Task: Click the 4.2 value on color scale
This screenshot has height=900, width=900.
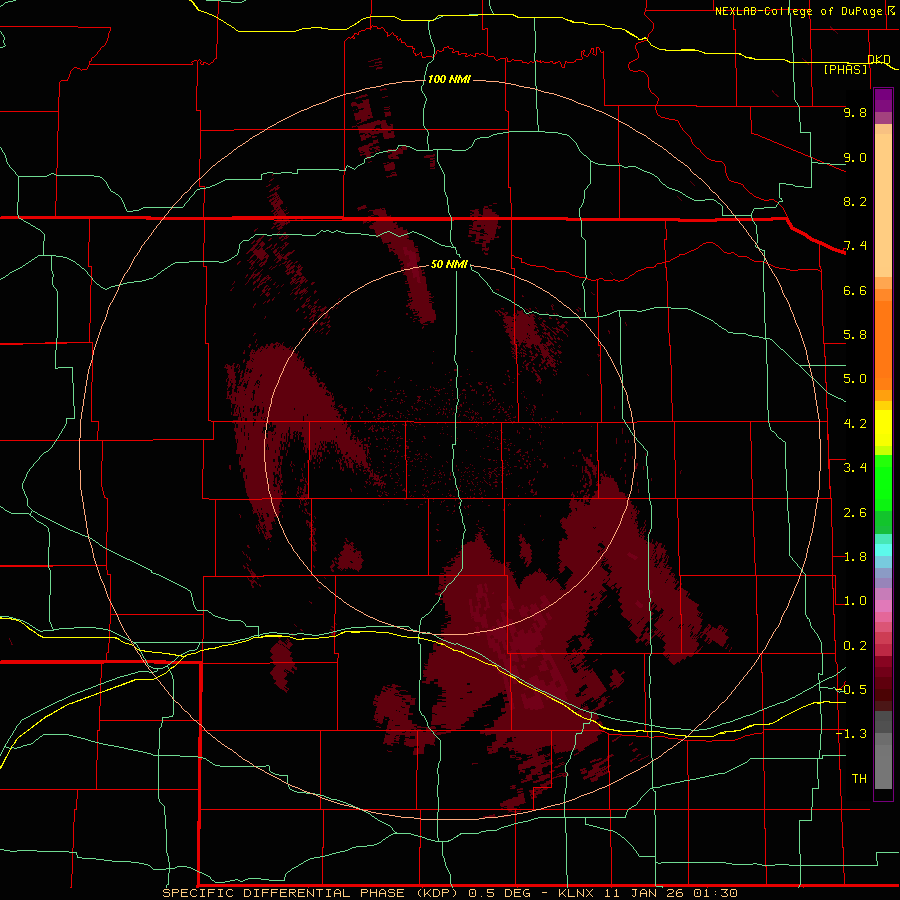Action: coord(855,424)
